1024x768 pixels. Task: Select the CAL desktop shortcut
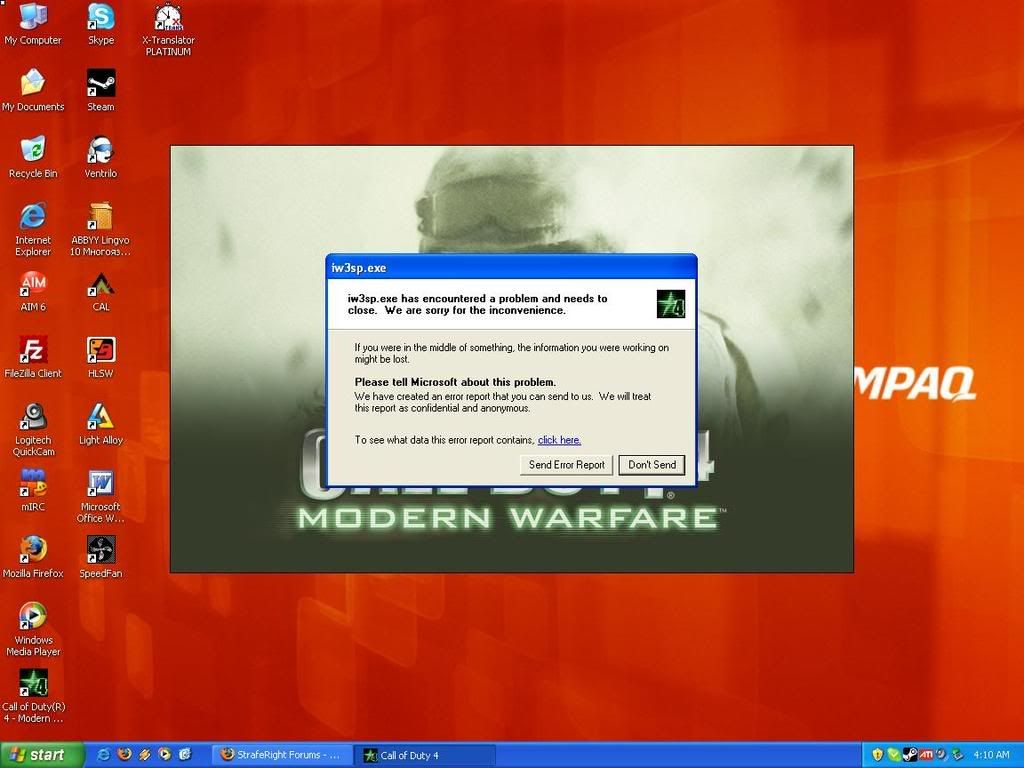[x=101, y=291]
